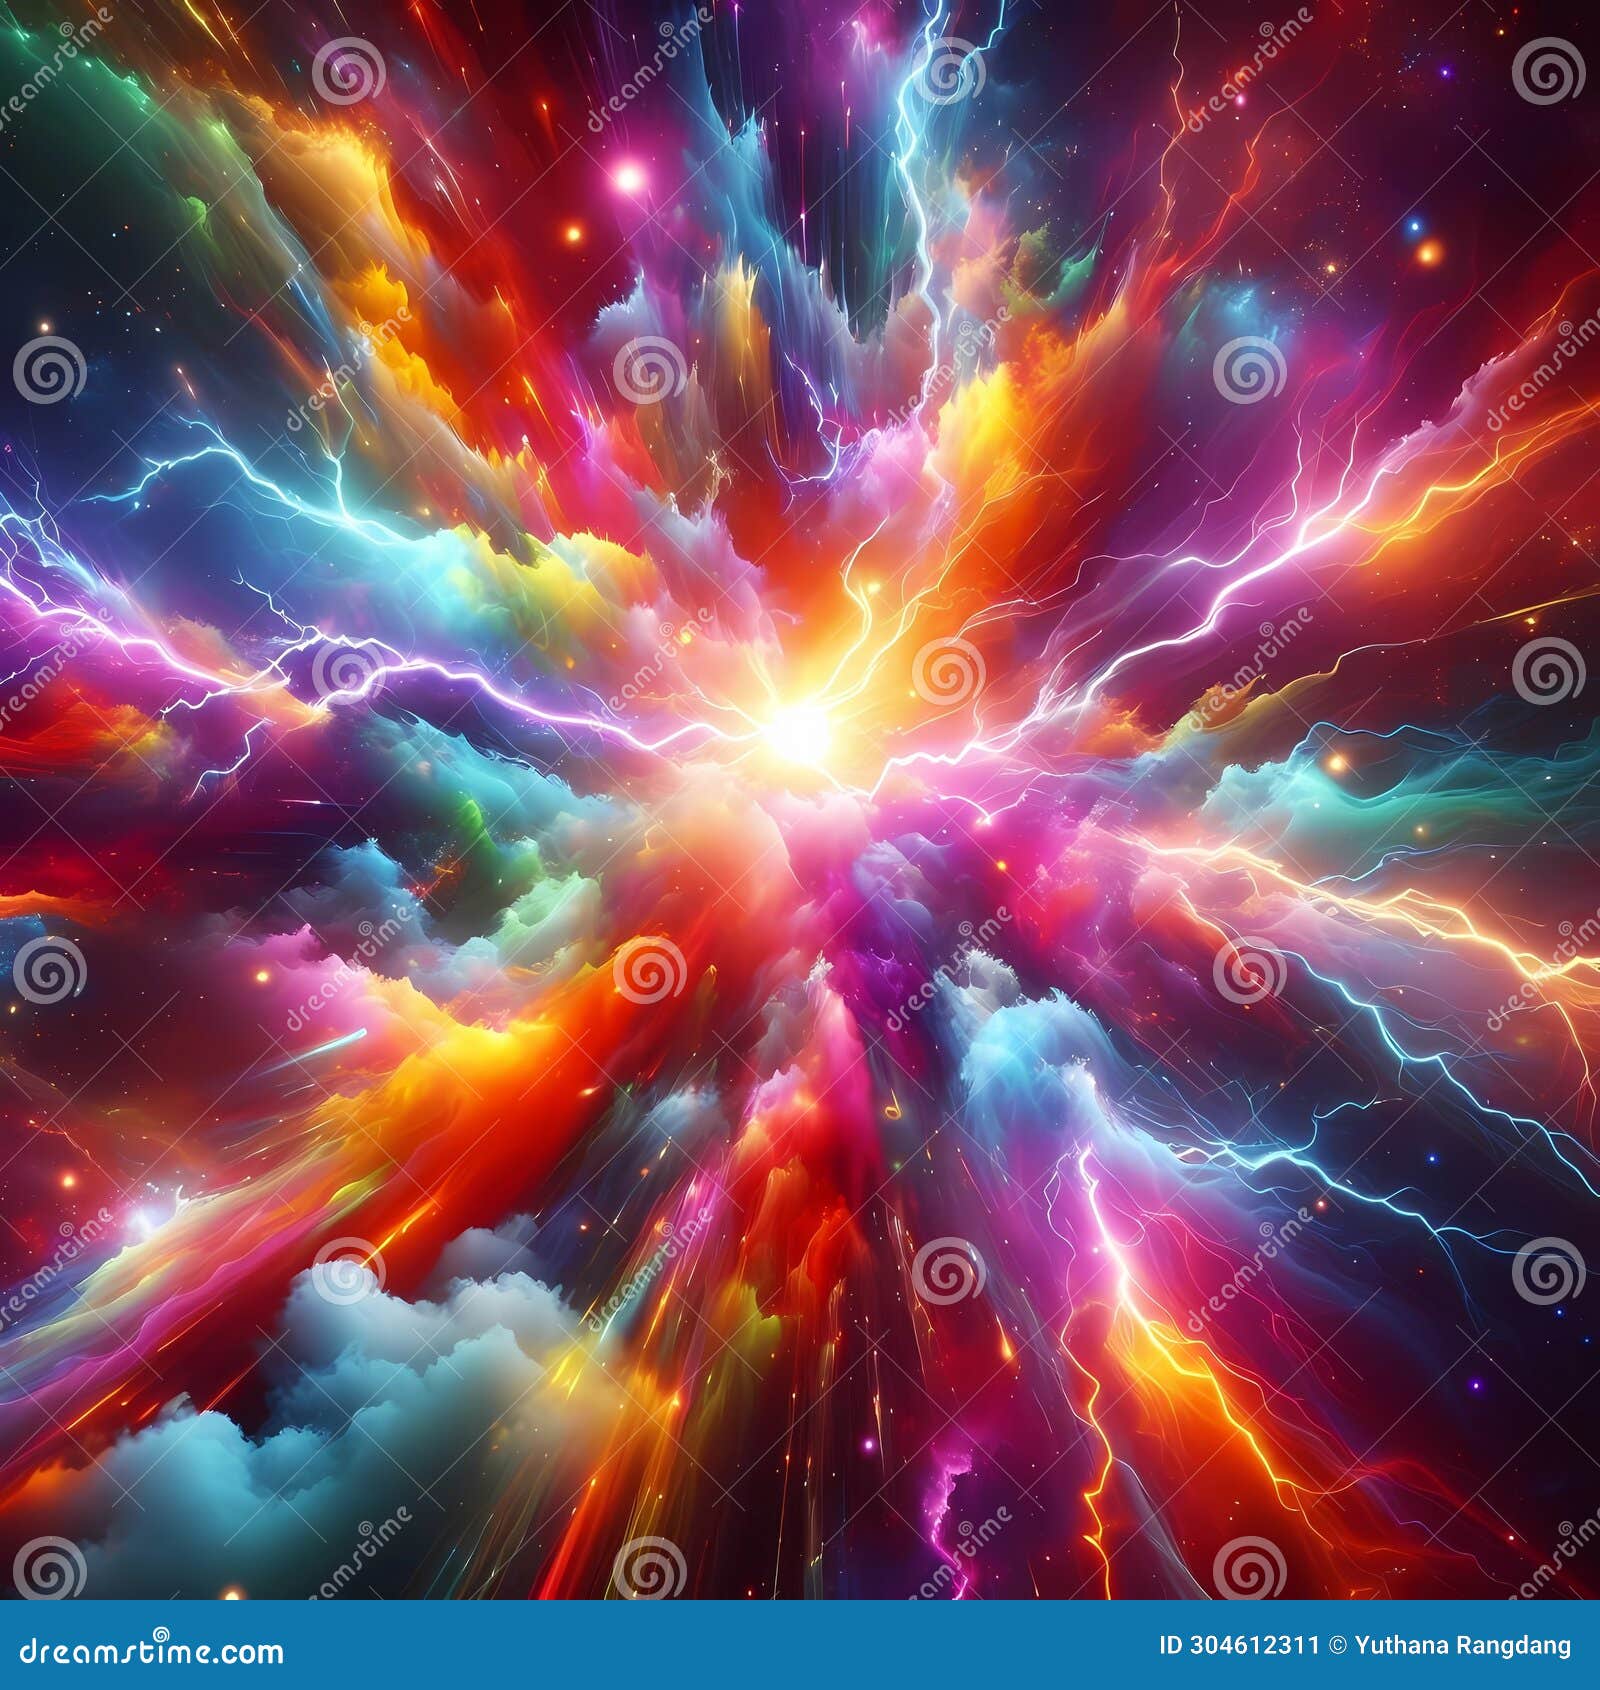Select the ID 304612311 text
Viewport: 1600px width, 1690px height.
click(x=1237, y=1644)
